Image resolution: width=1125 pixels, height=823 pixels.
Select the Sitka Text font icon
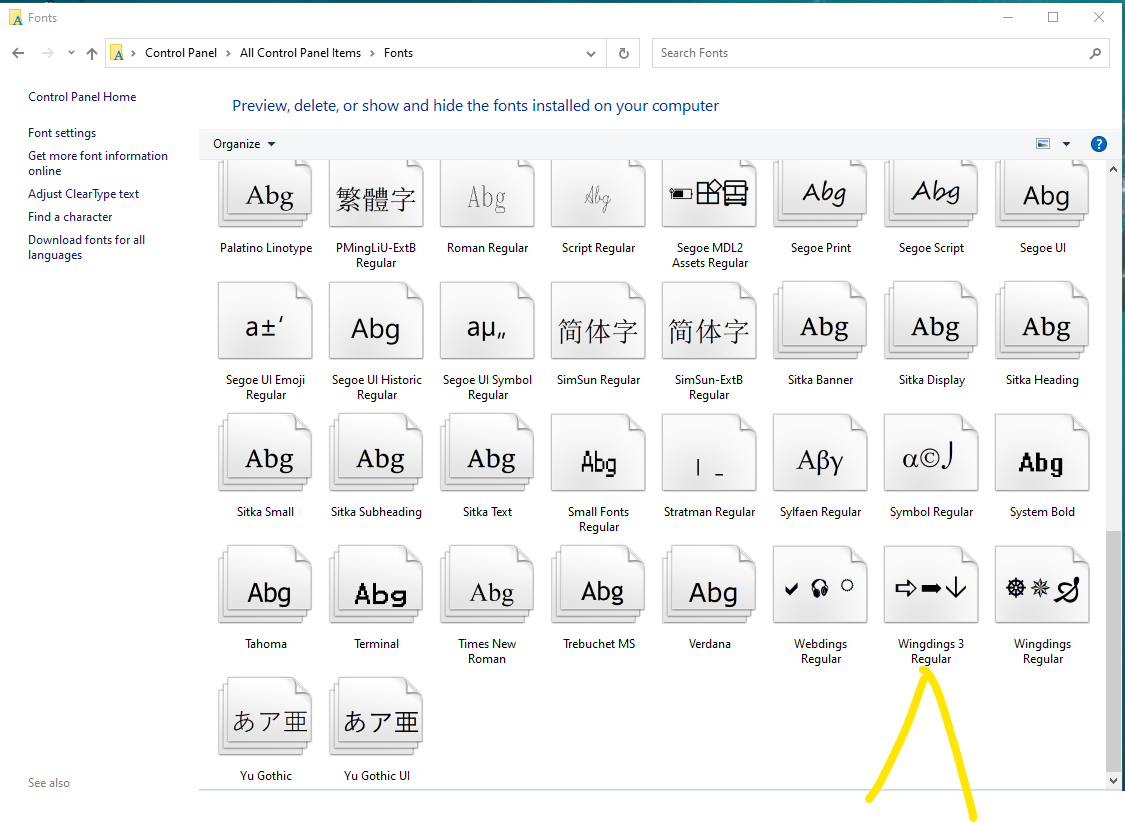pyautogui.click(x=487, y=453)
